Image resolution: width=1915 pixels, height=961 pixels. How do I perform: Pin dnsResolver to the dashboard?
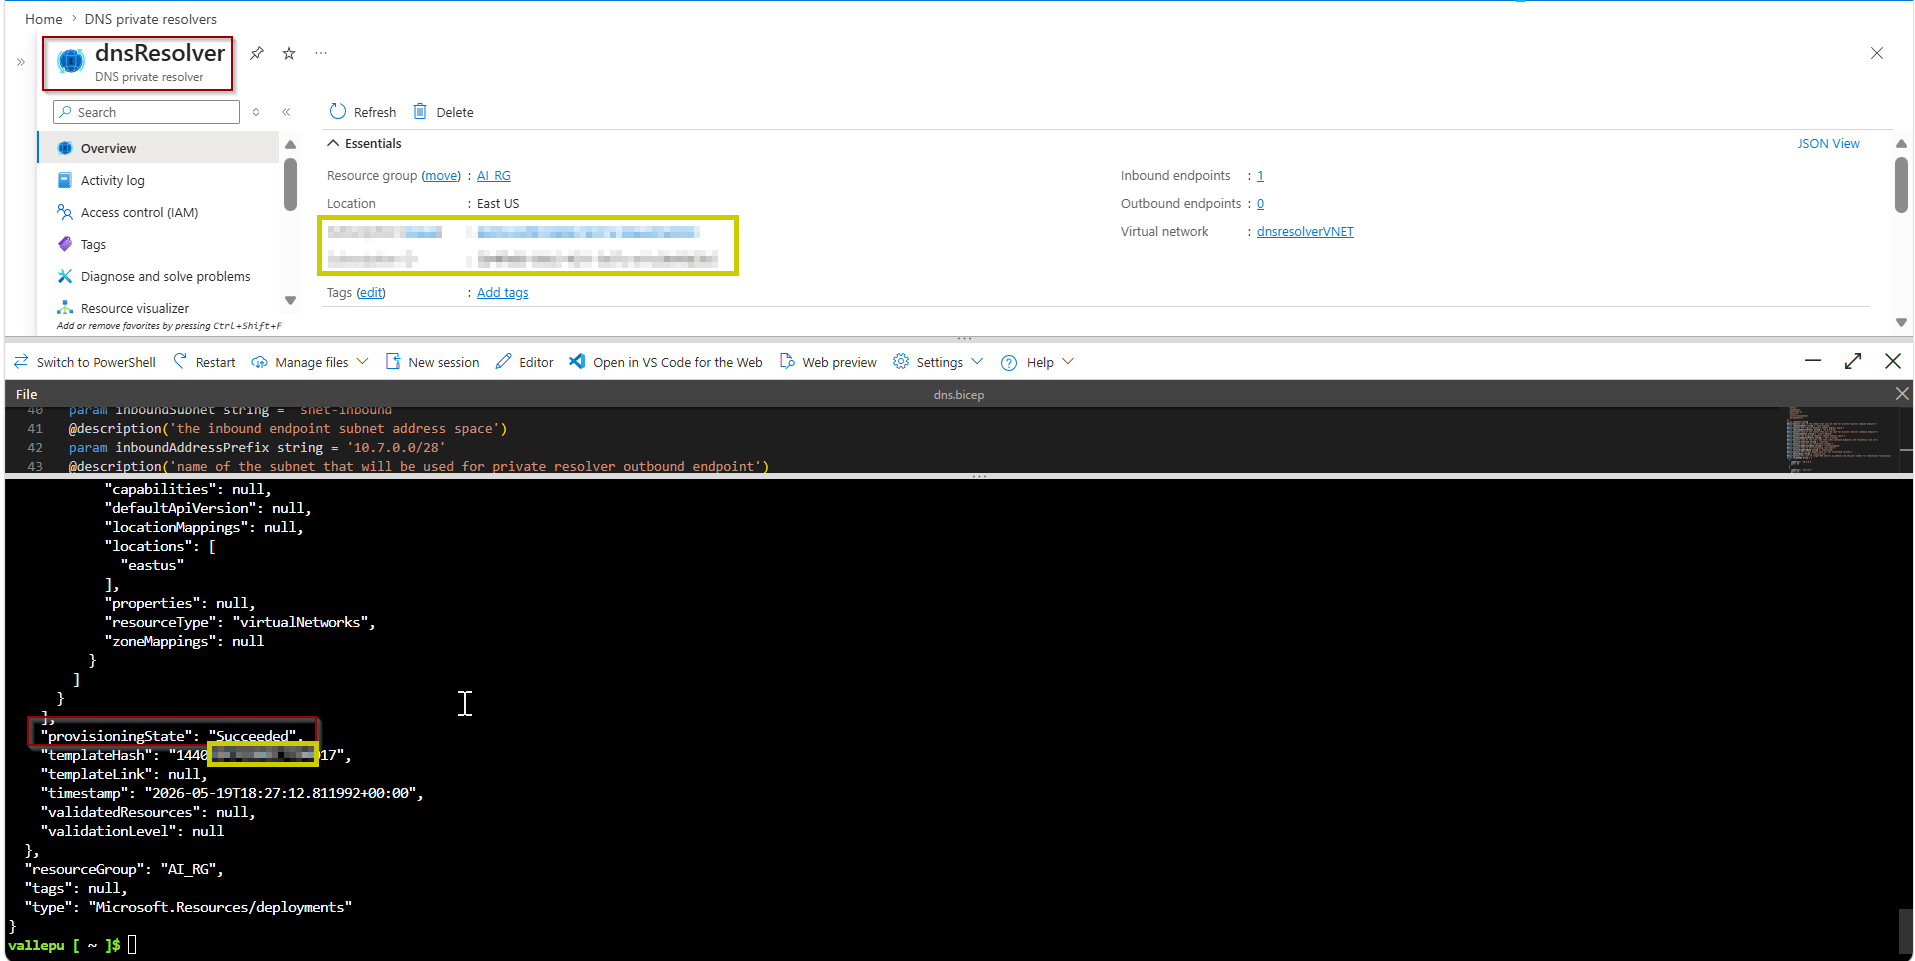click(257, 53)
